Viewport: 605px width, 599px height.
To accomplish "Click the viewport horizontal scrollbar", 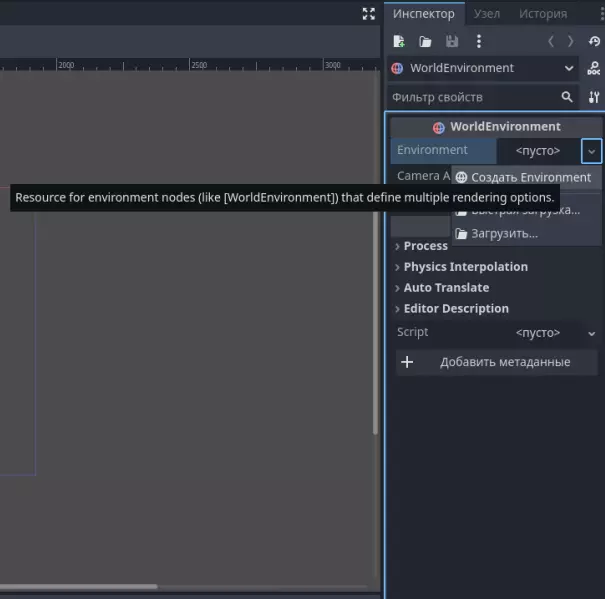I will [79, 586].
